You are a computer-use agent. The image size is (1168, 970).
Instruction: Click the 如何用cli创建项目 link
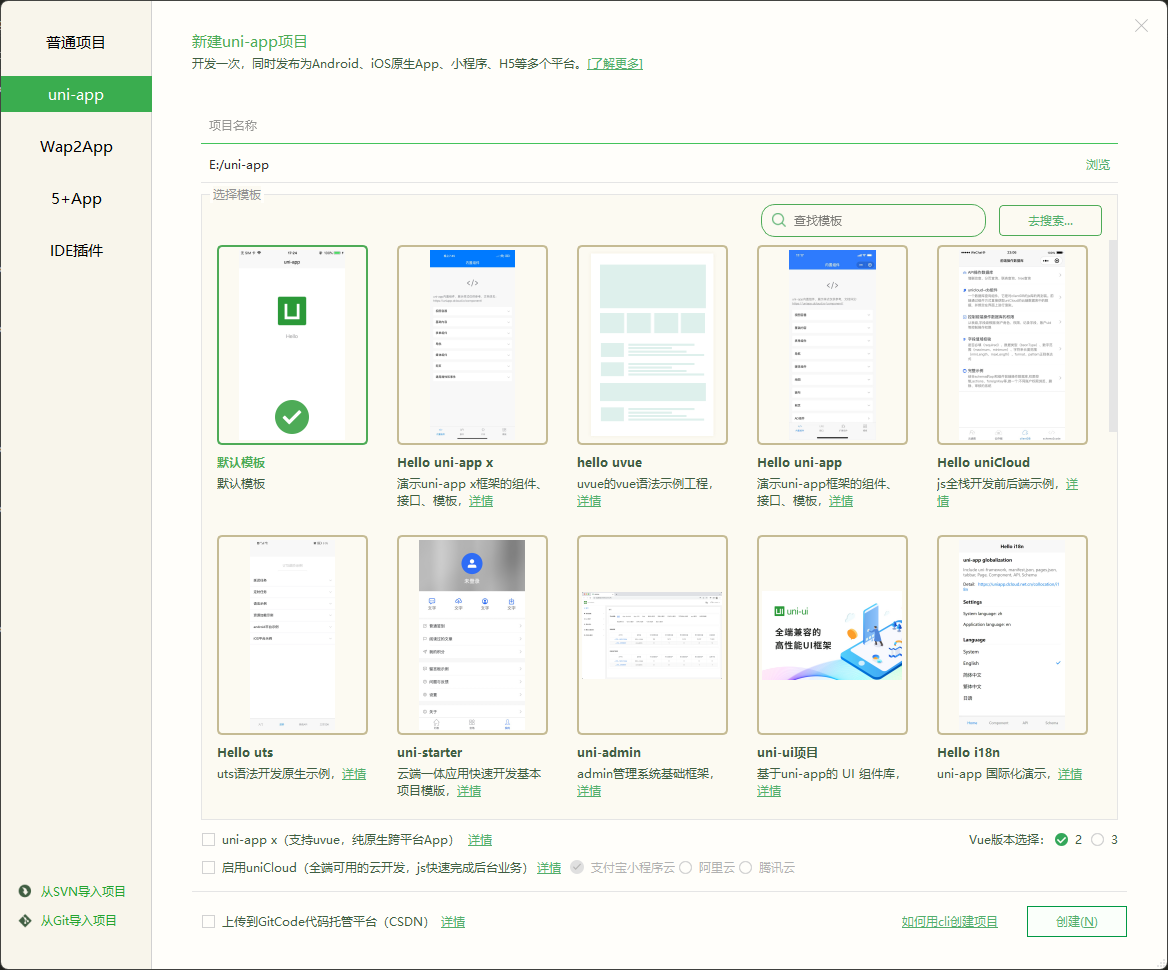[949, 921]
